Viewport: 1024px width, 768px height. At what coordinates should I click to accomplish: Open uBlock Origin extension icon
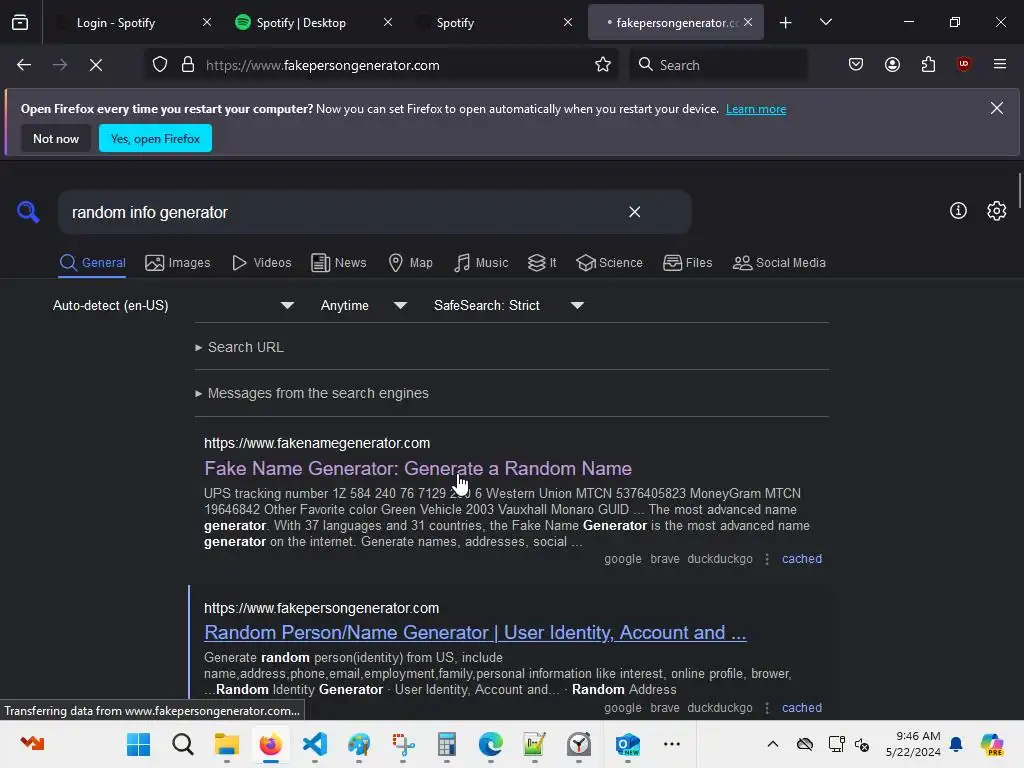click(x=963, y=64)
